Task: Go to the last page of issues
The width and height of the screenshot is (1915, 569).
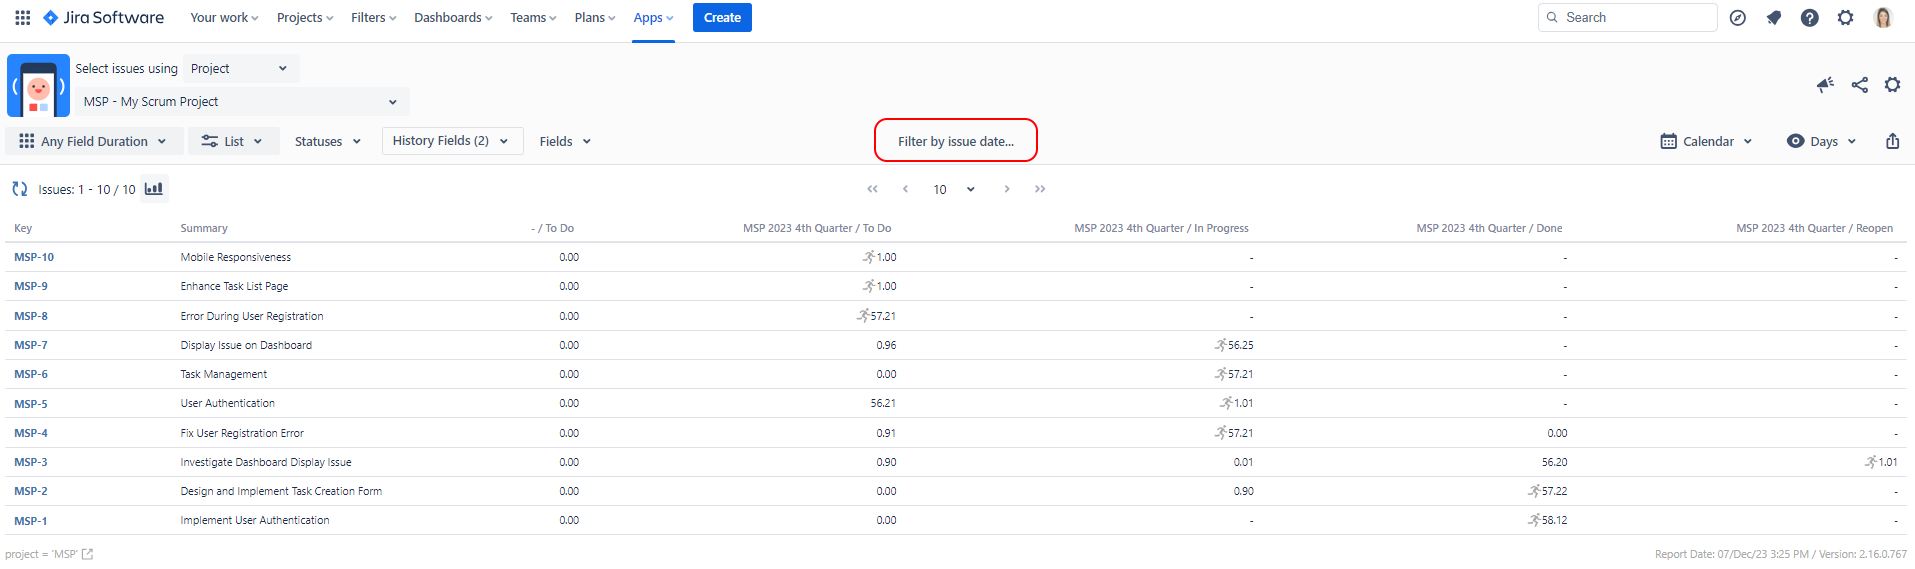Action: click(x=1040, y=189)
